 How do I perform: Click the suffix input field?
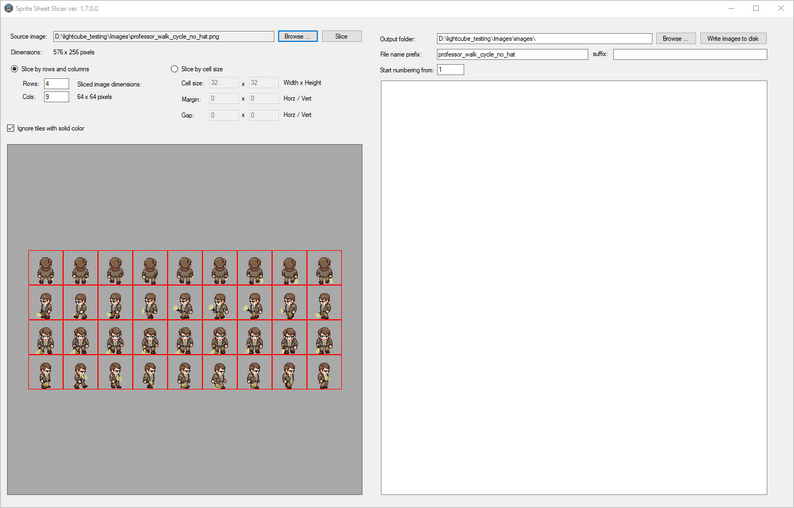pyautogui.click(x=690, y=54)
